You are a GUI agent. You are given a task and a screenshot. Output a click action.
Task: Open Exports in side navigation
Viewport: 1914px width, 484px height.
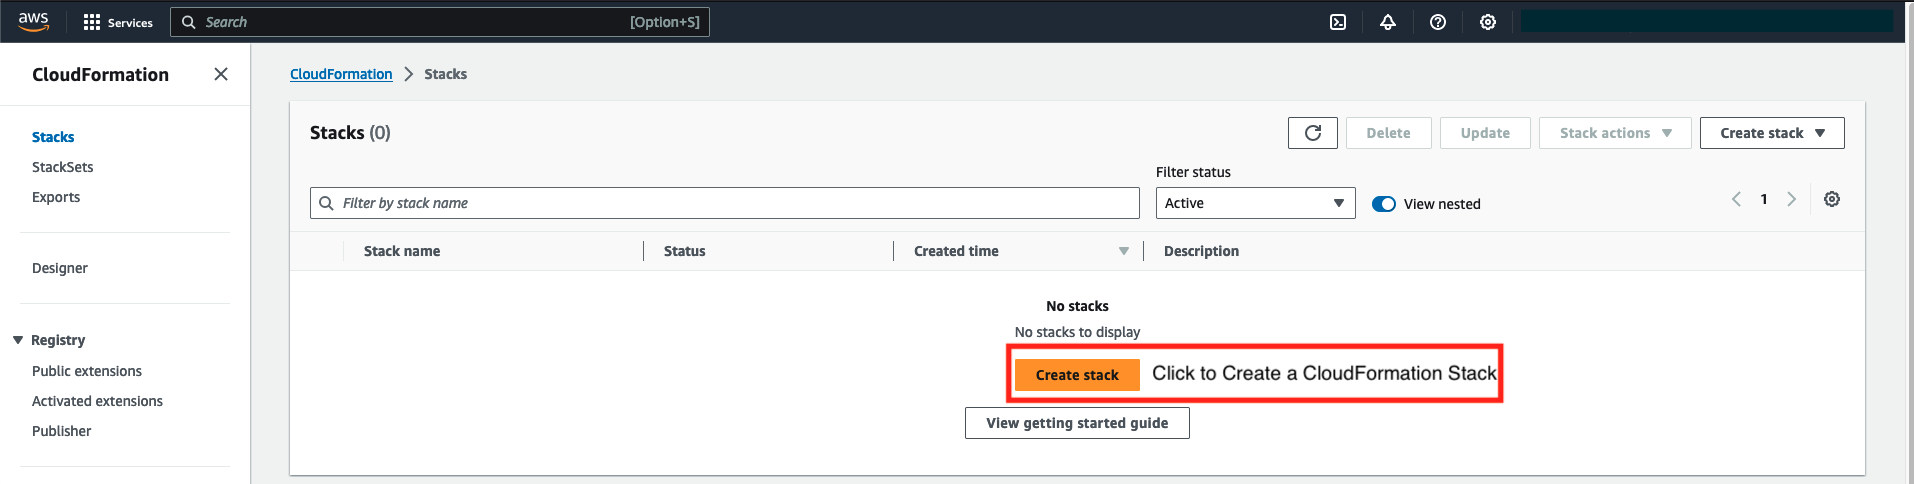coord(56,197)
